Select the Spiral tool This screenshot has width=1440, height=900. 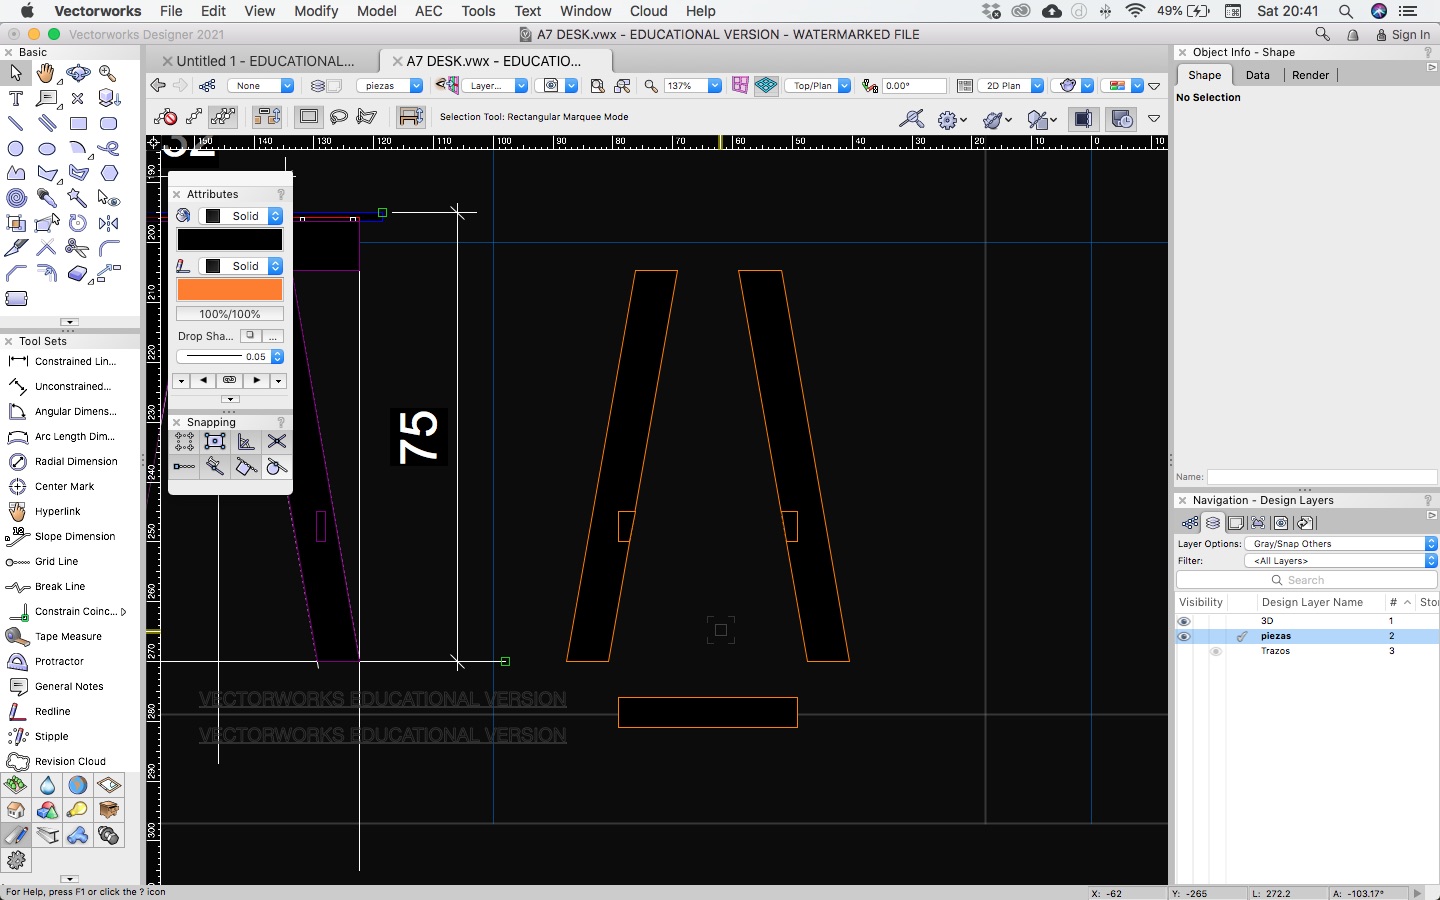point(15,198)
